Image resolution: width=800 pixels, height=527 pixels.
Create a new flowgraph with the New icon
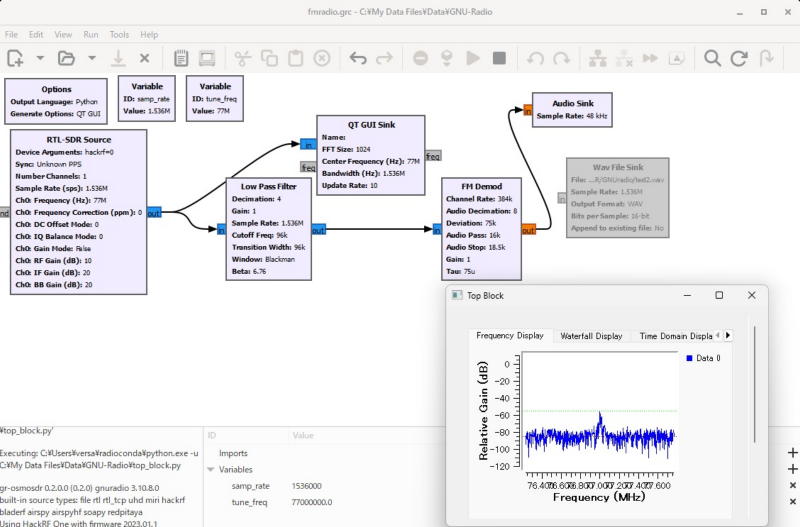click(x=15, y=58)
